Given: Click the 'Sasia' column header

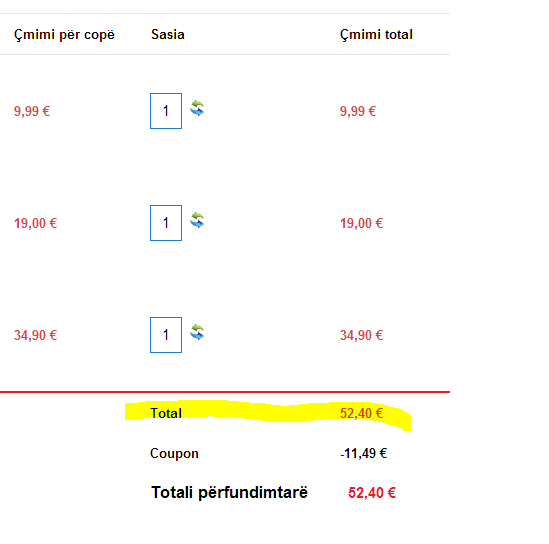Looking at the screenshot, I should [x=168, y=35].
